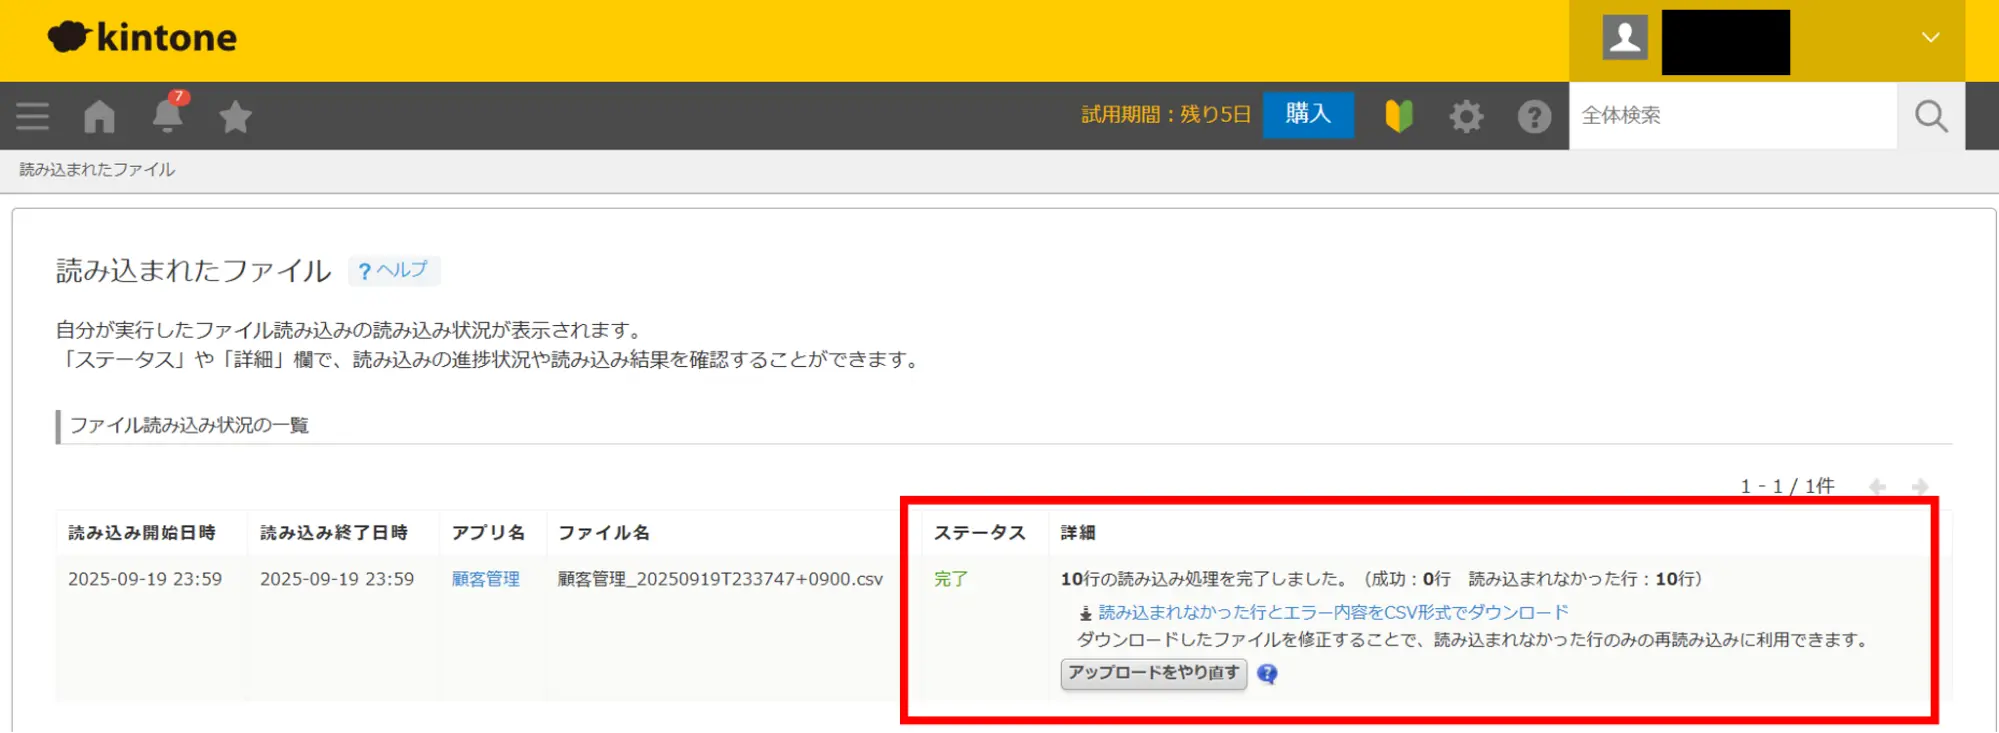Click the magnifying glass search icon

1930,117
